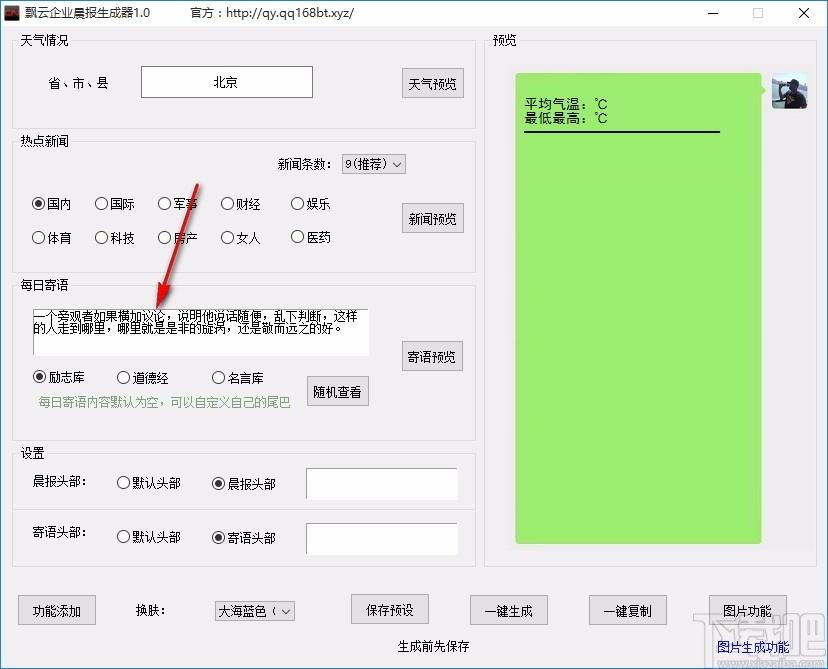Choose the 励志库 quote source
Screen dimensions: 828x669
(x=59, y=377)
